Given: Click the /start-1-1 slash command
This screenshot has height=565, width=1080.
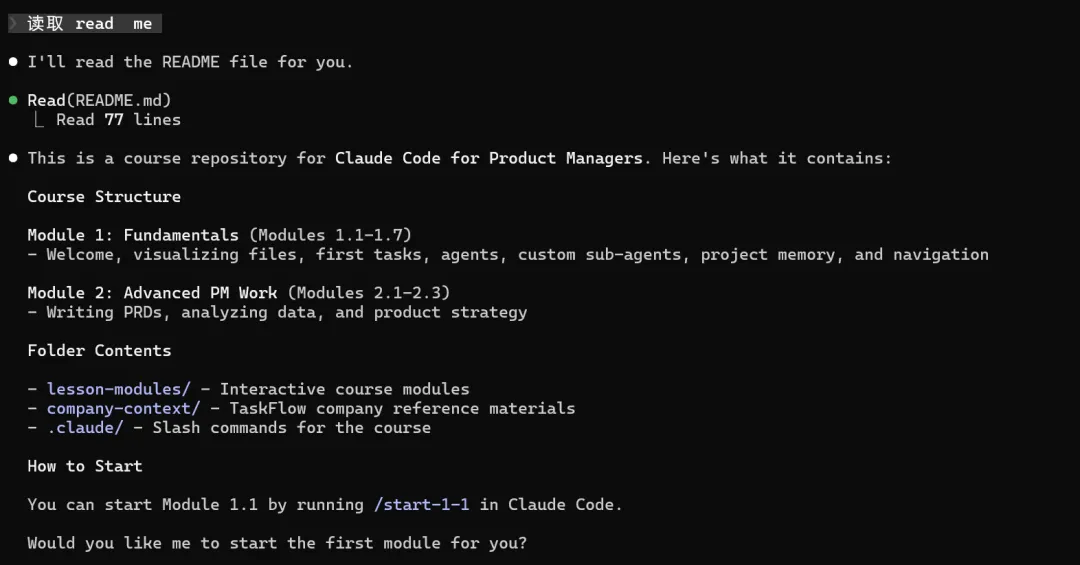Looking at the screenshot, I should coord(421,504).
